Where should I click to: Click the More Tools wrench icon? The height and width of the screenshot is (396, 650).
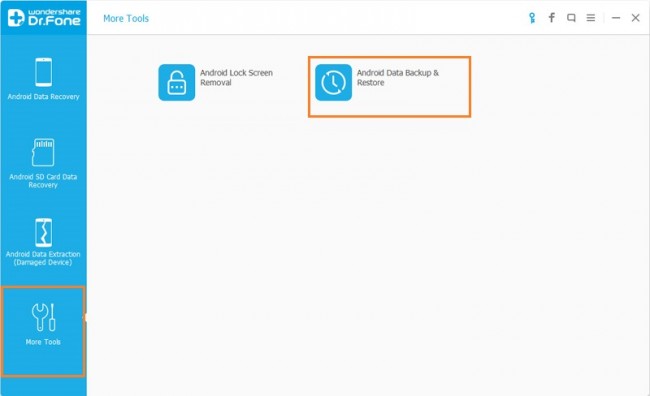pyautogui.click(x=44, y=317)
